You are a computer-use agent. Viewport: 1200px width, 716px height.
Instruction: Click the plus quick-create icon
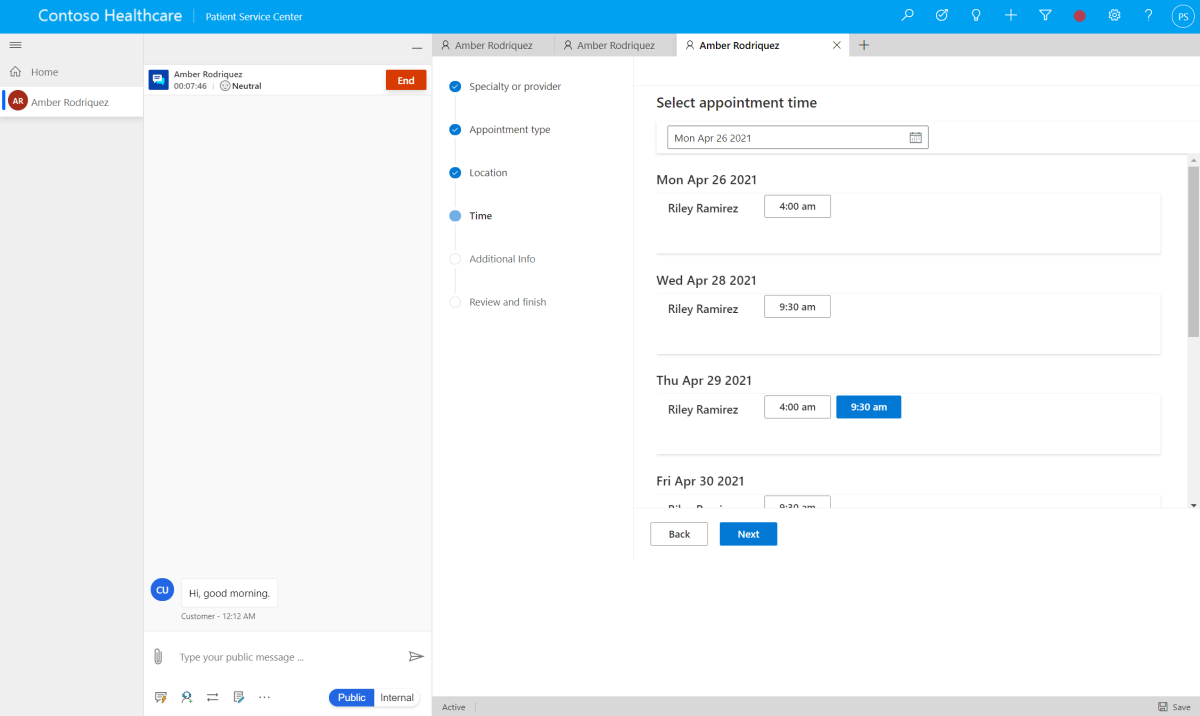(1011, 16)
